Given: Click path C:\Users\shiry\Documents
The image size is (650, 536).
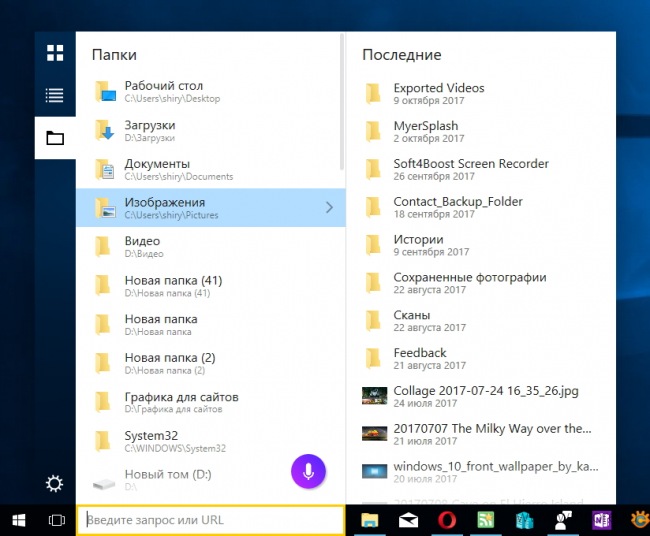Looking at the screenshot, I should click(x=179, y=177).
